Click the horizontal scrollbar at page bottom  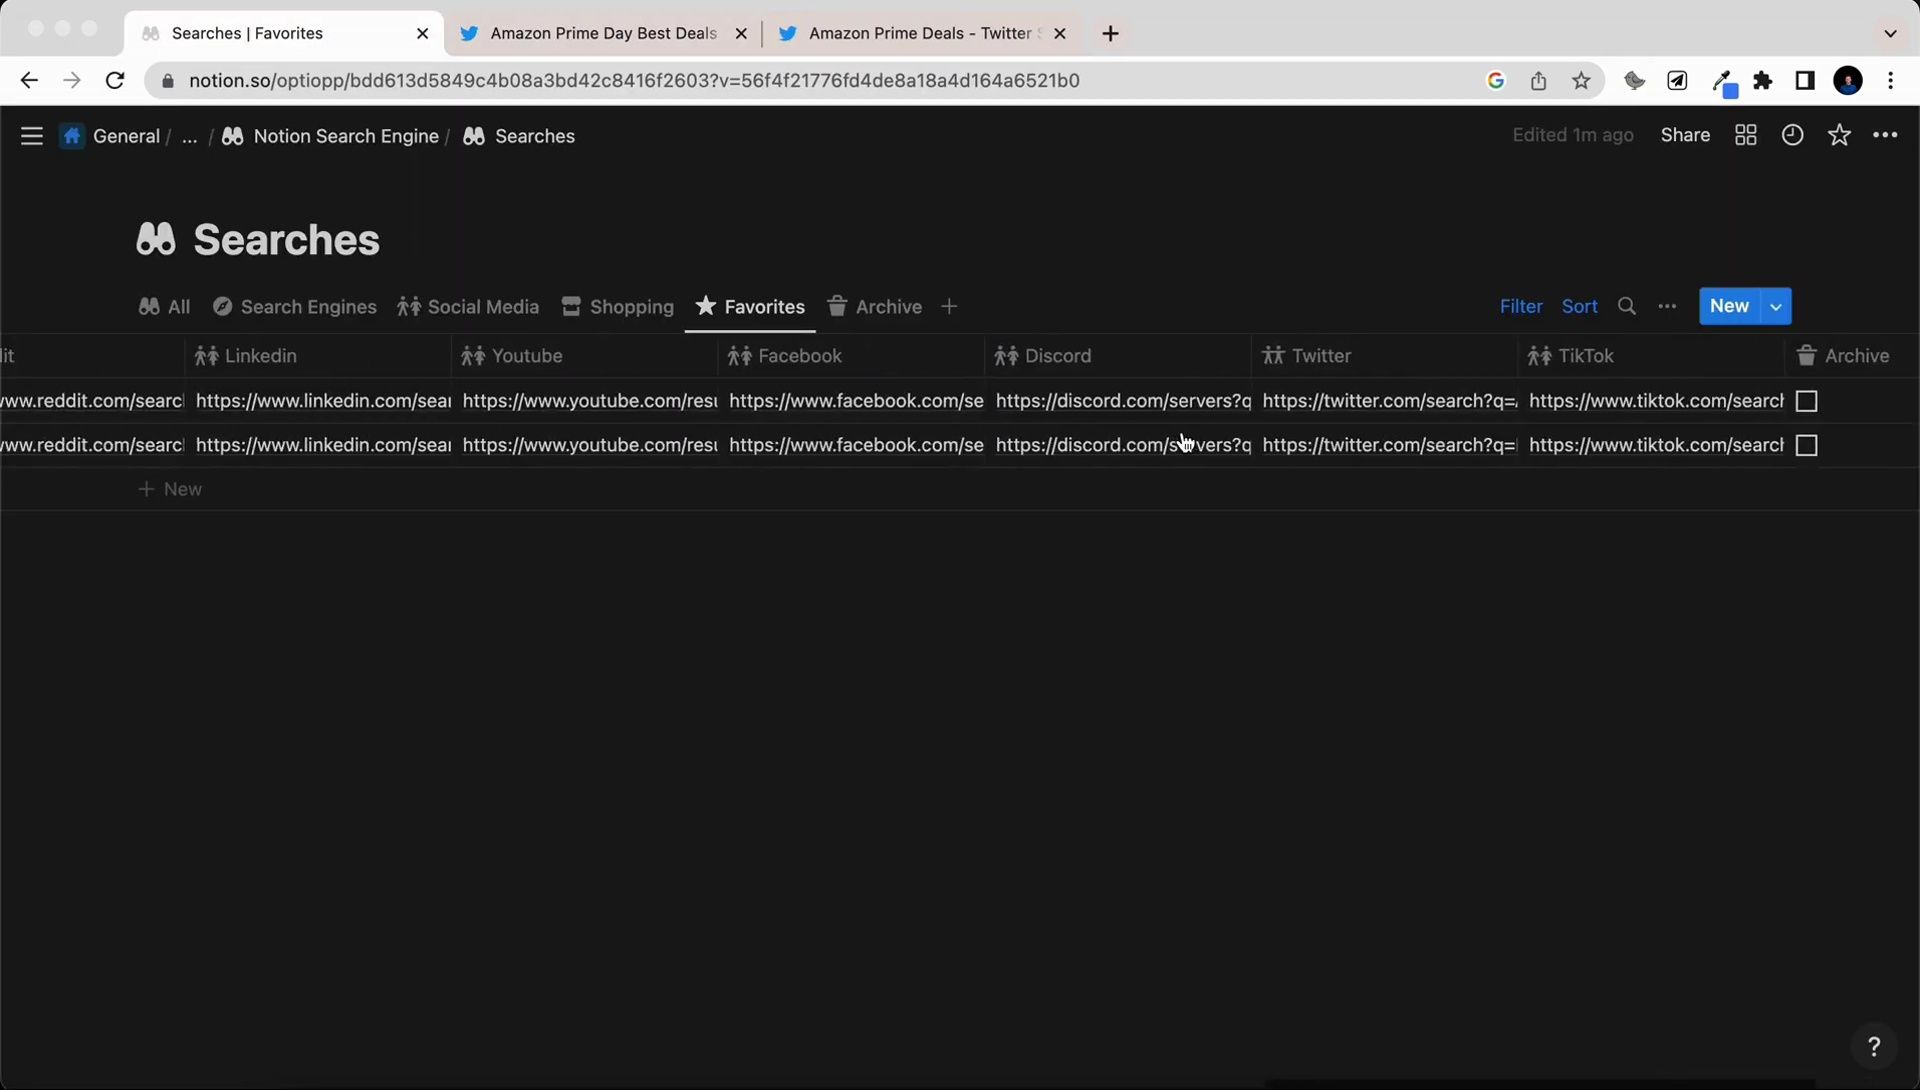tap(1540, 1084)
